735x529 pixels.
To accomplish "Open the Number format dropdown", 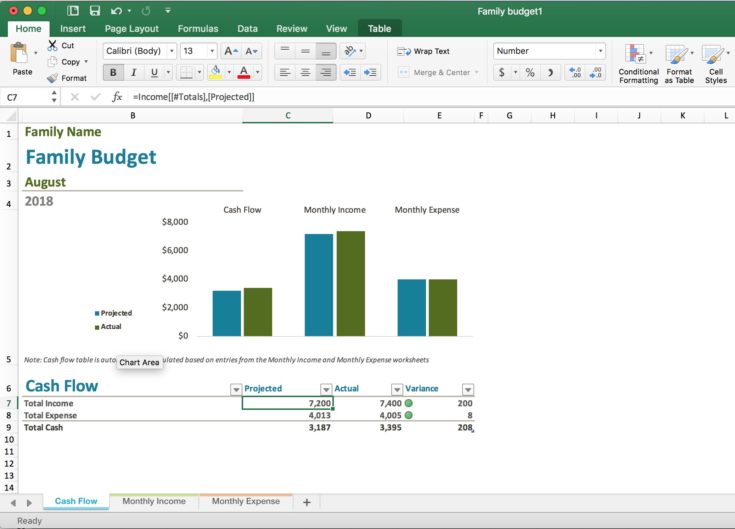I will click(600, 51).
